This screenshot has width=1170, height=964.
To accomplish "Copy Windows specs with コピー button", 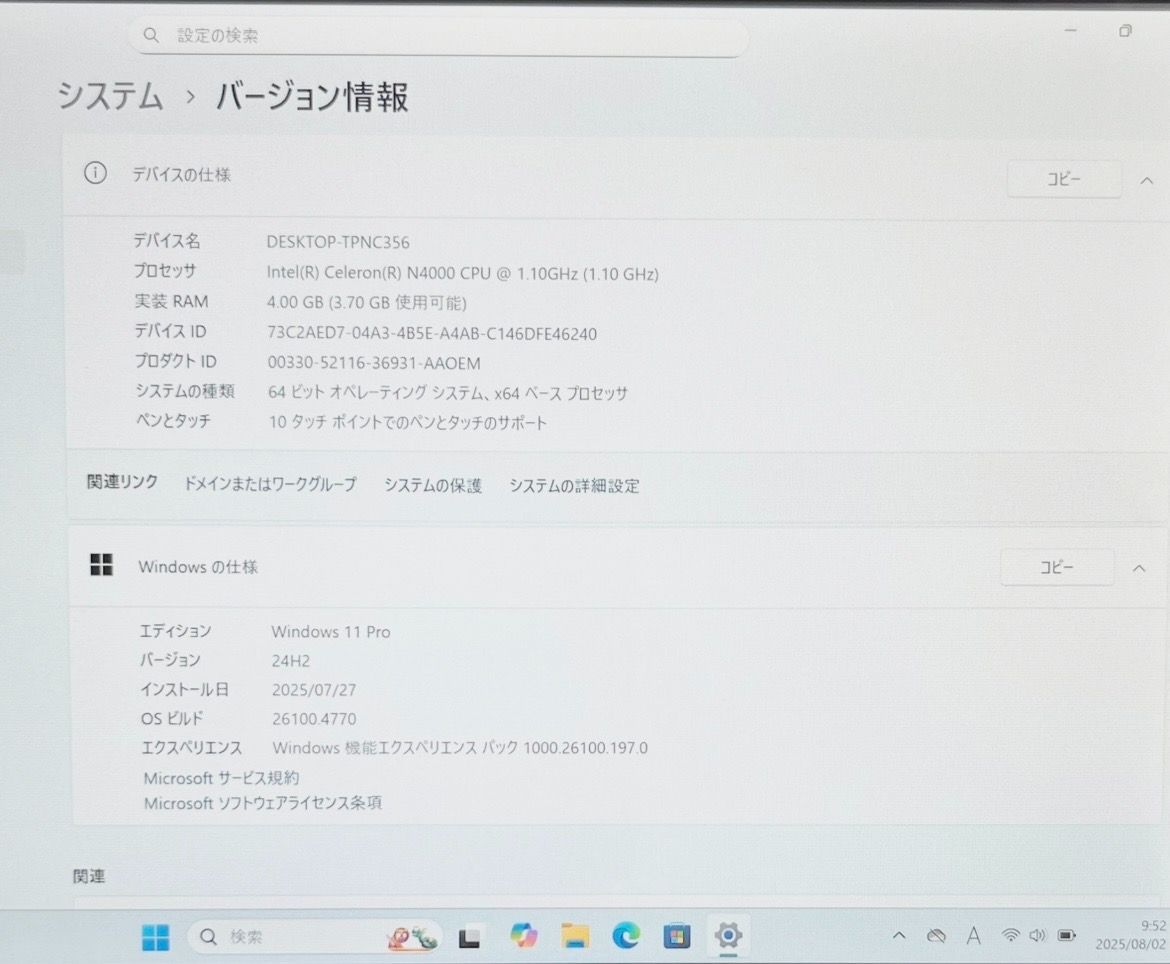I will click(1057, 568).
